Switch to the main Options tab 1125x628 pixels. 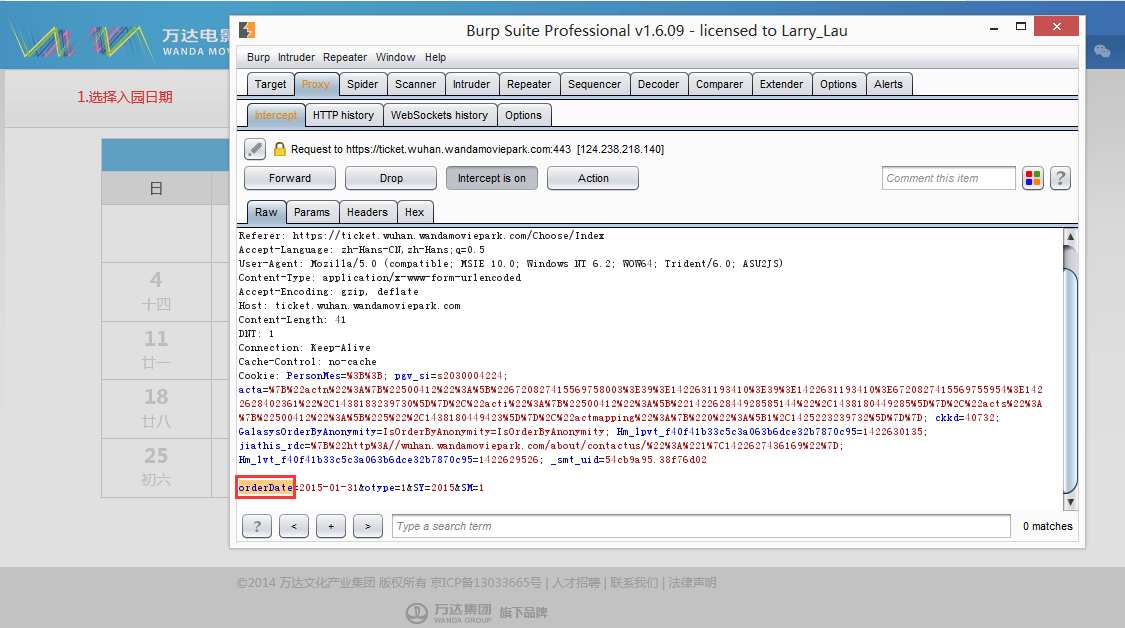[x=838, y=84]
